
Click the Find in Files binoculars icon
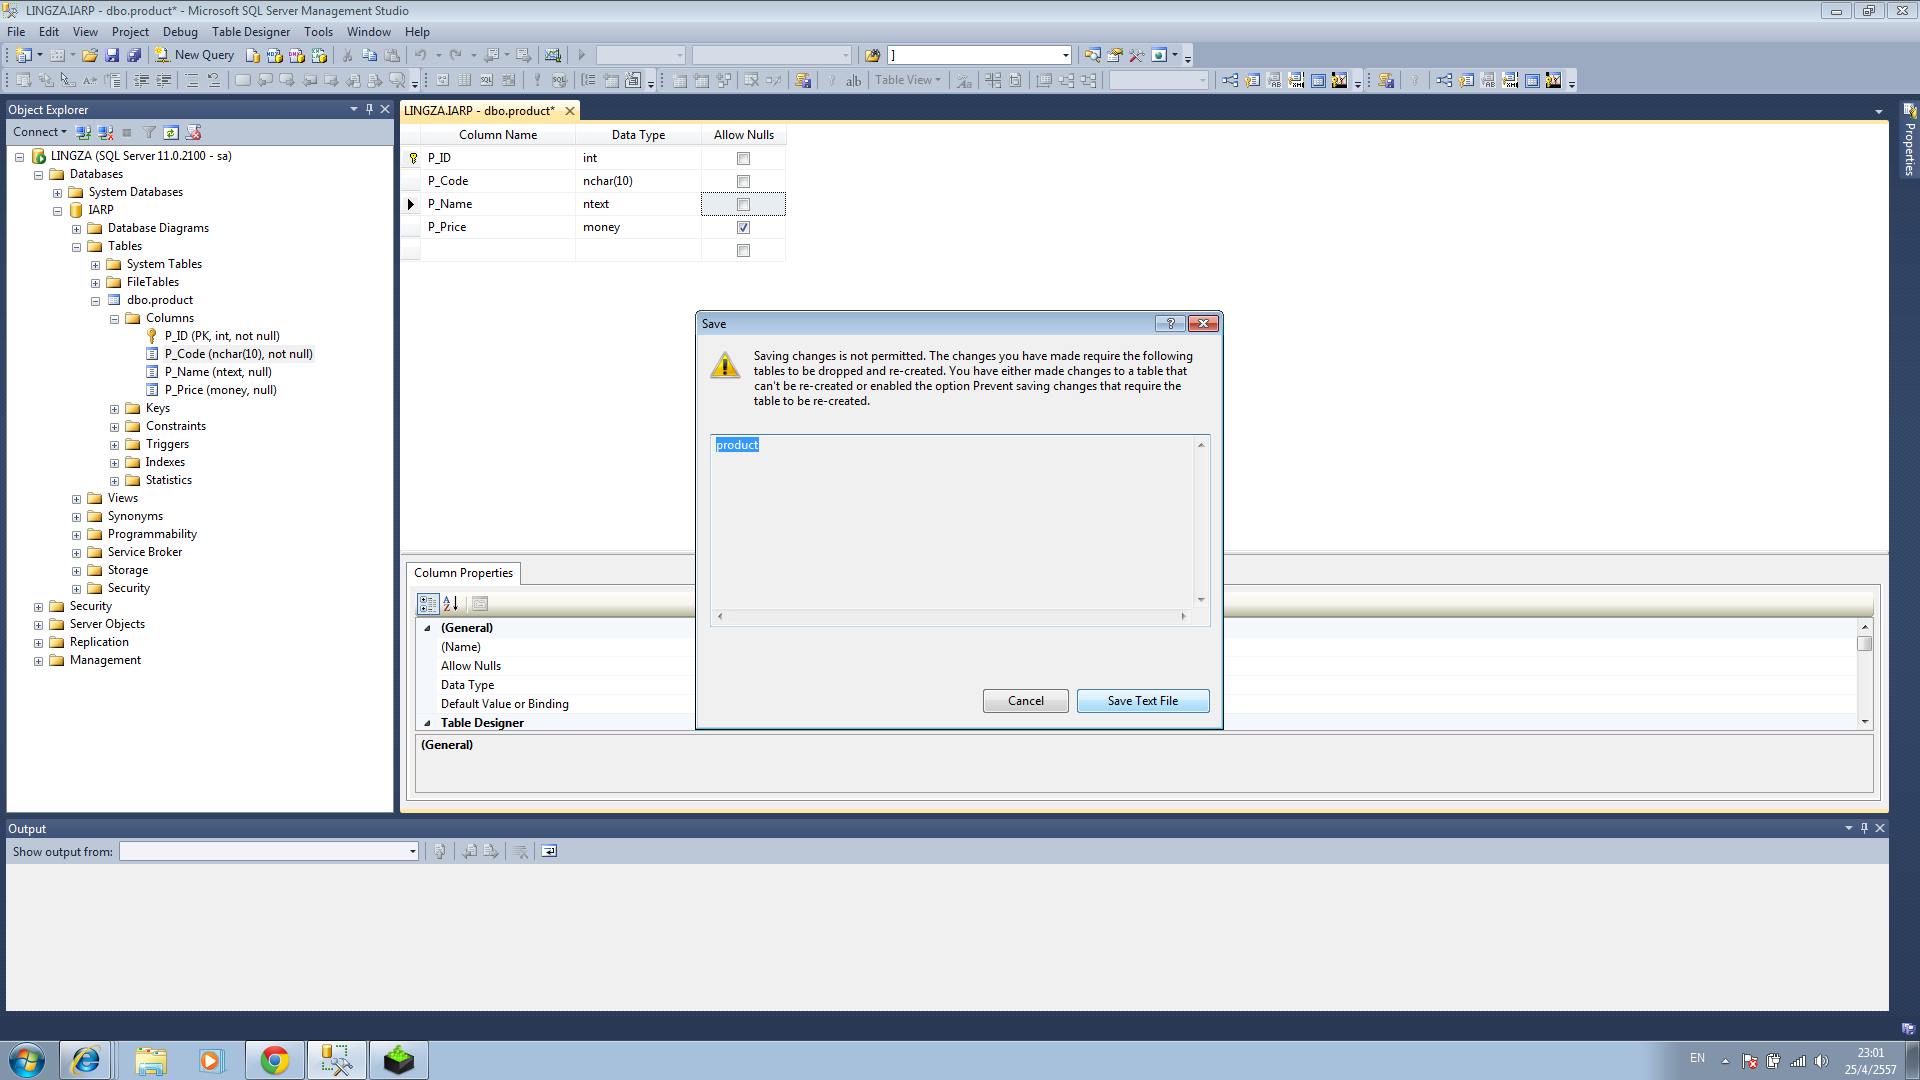click(x=872, y=55)
